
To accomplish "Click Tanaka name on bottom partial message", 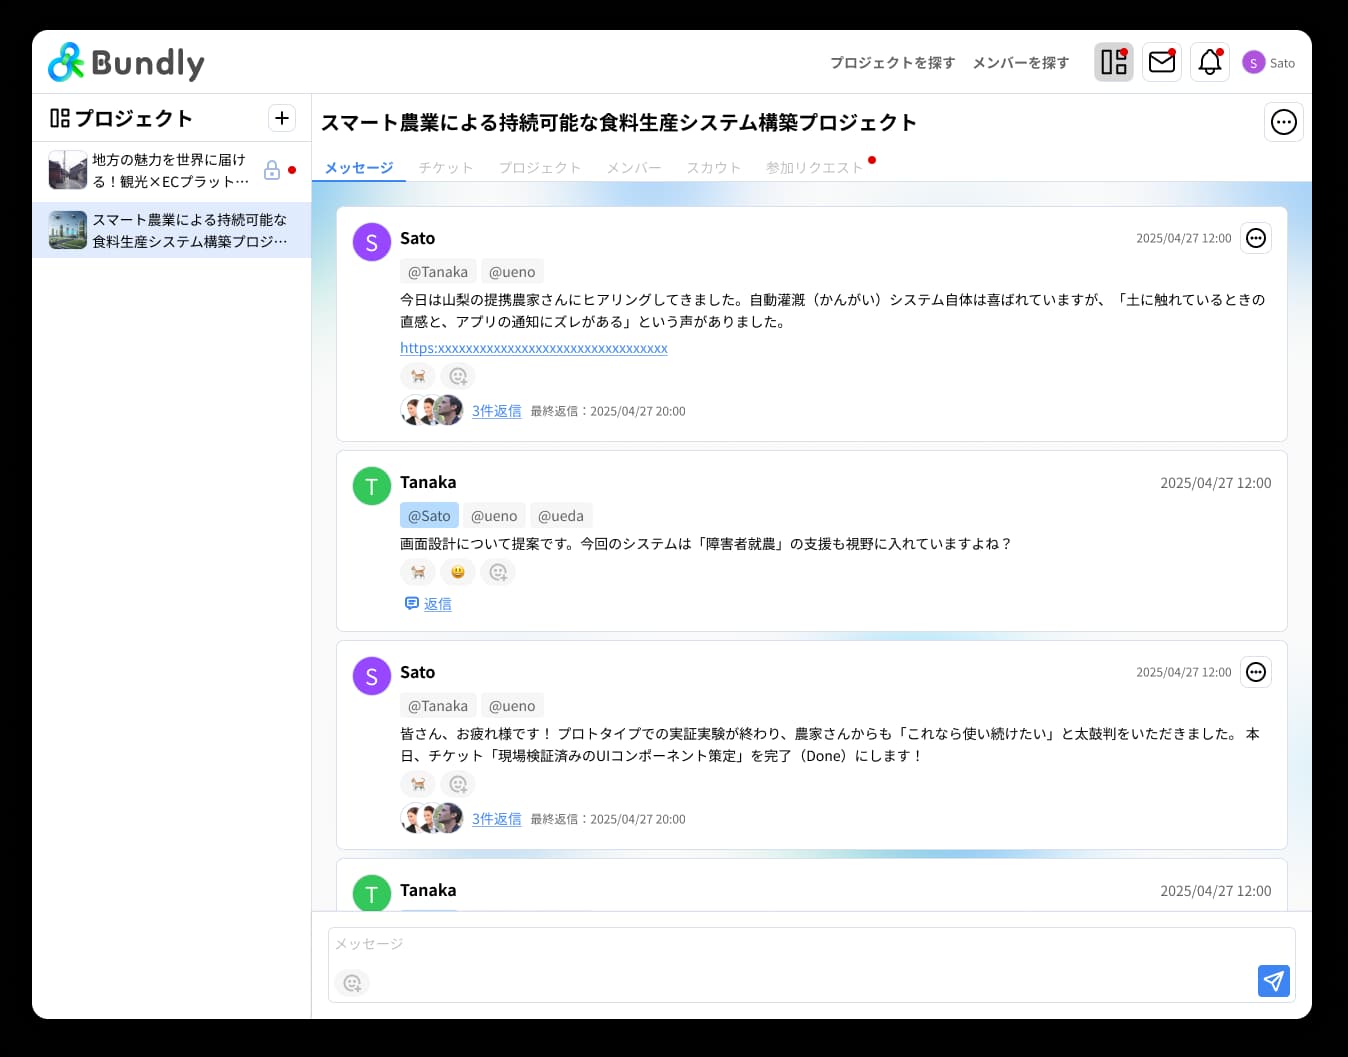I will 428,890.
